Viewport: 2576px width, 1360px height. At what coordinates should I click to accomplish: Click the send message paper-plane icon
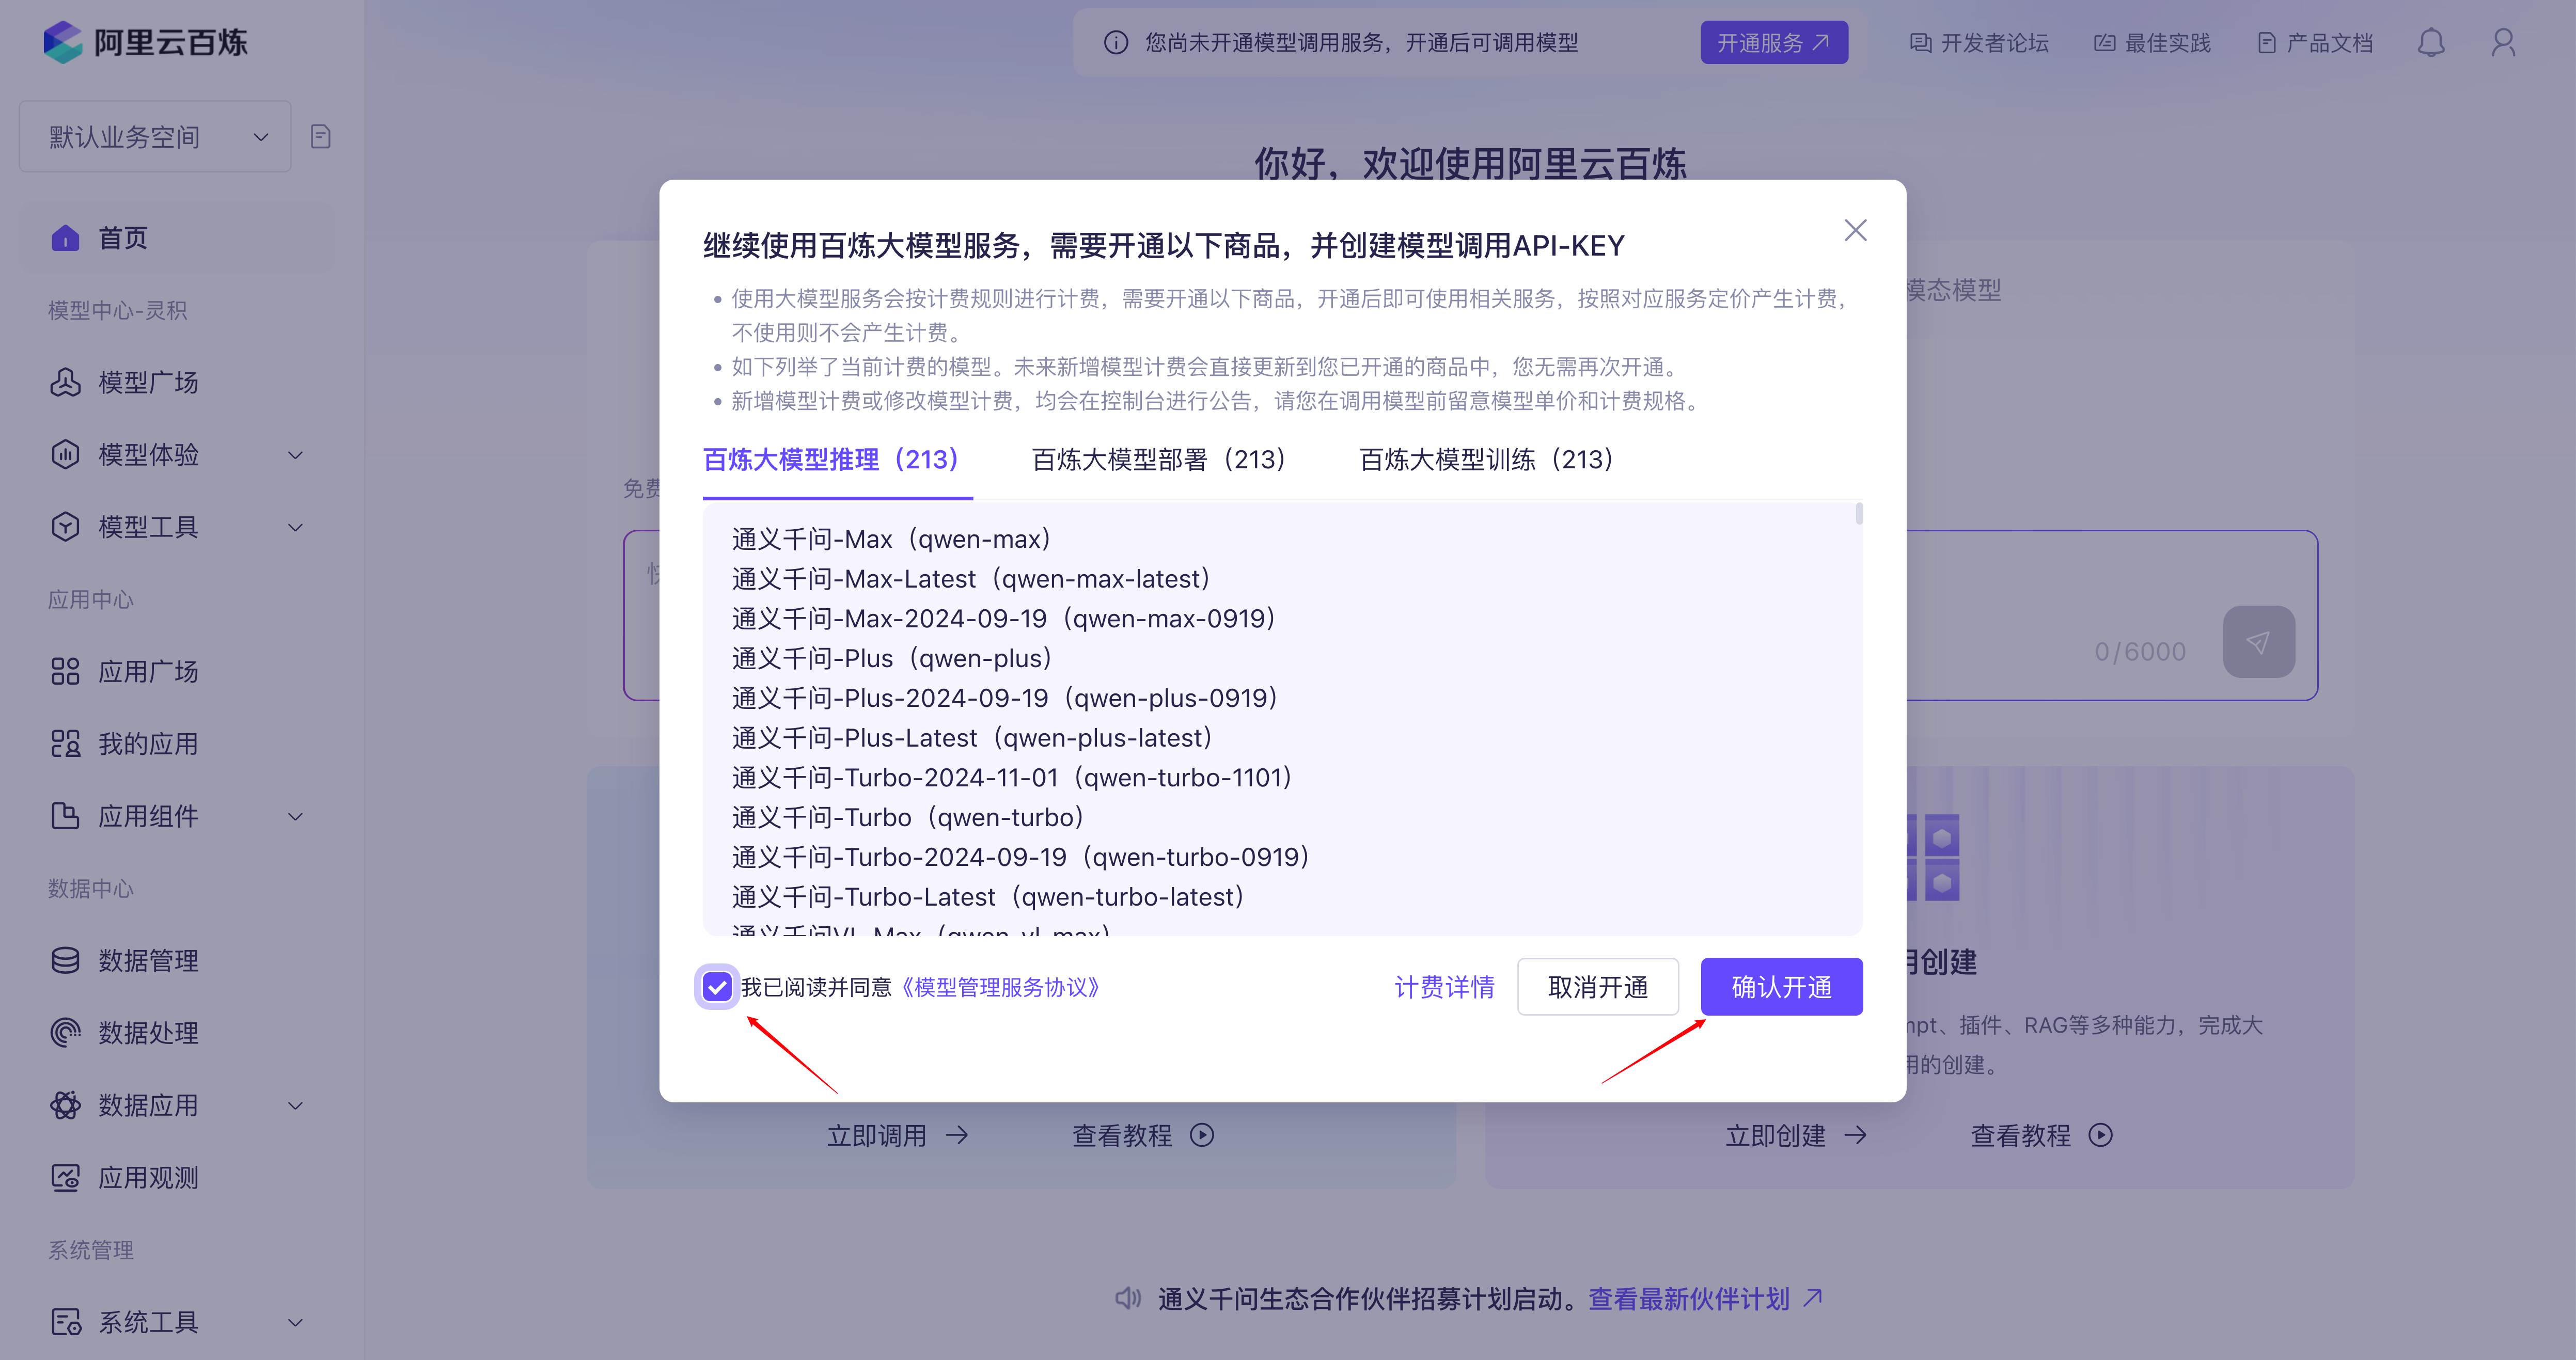click(2259, 641)
